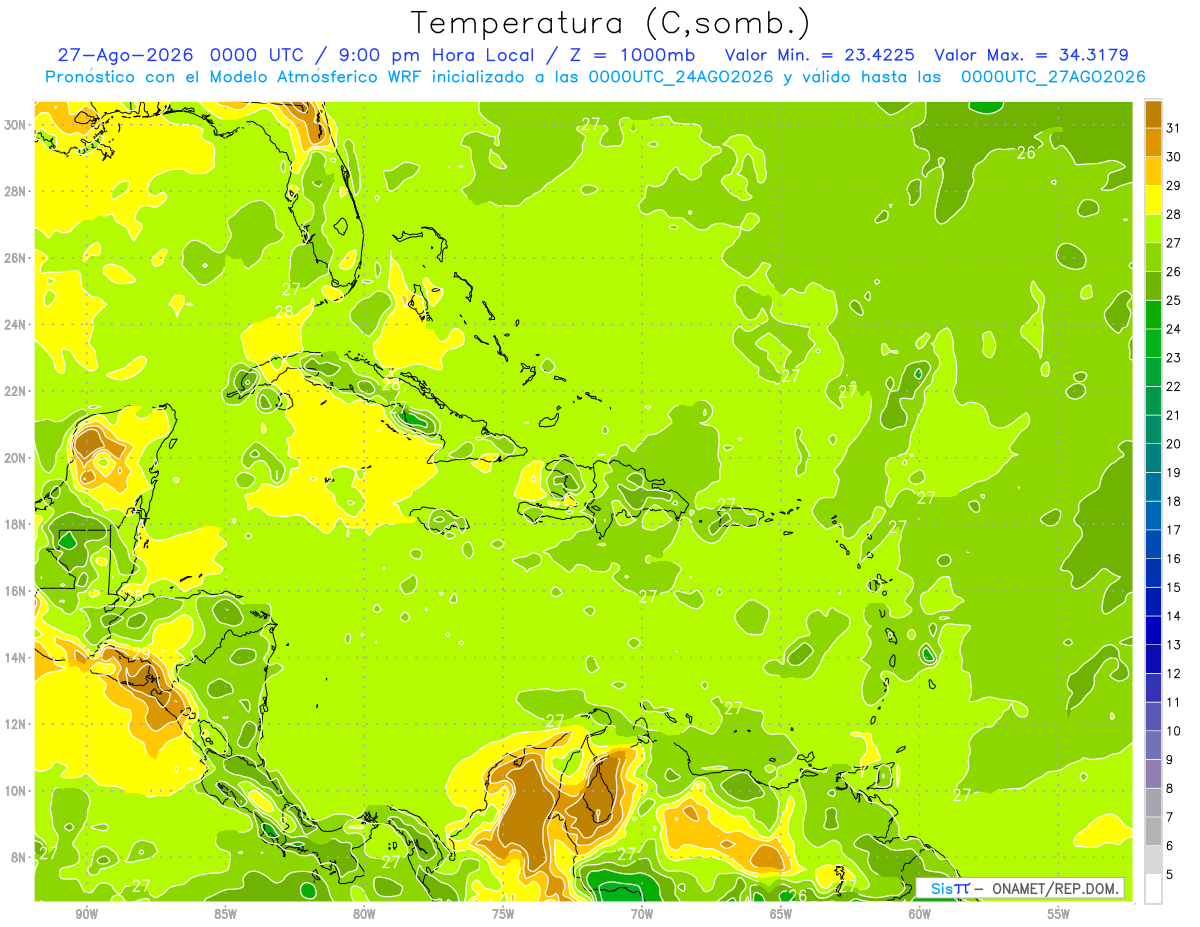Select "Pronóstico con el Modelo Atmósferico WRF" text
The height and width of the screenshot is (927, 1200).
click(x=235, y=77)
